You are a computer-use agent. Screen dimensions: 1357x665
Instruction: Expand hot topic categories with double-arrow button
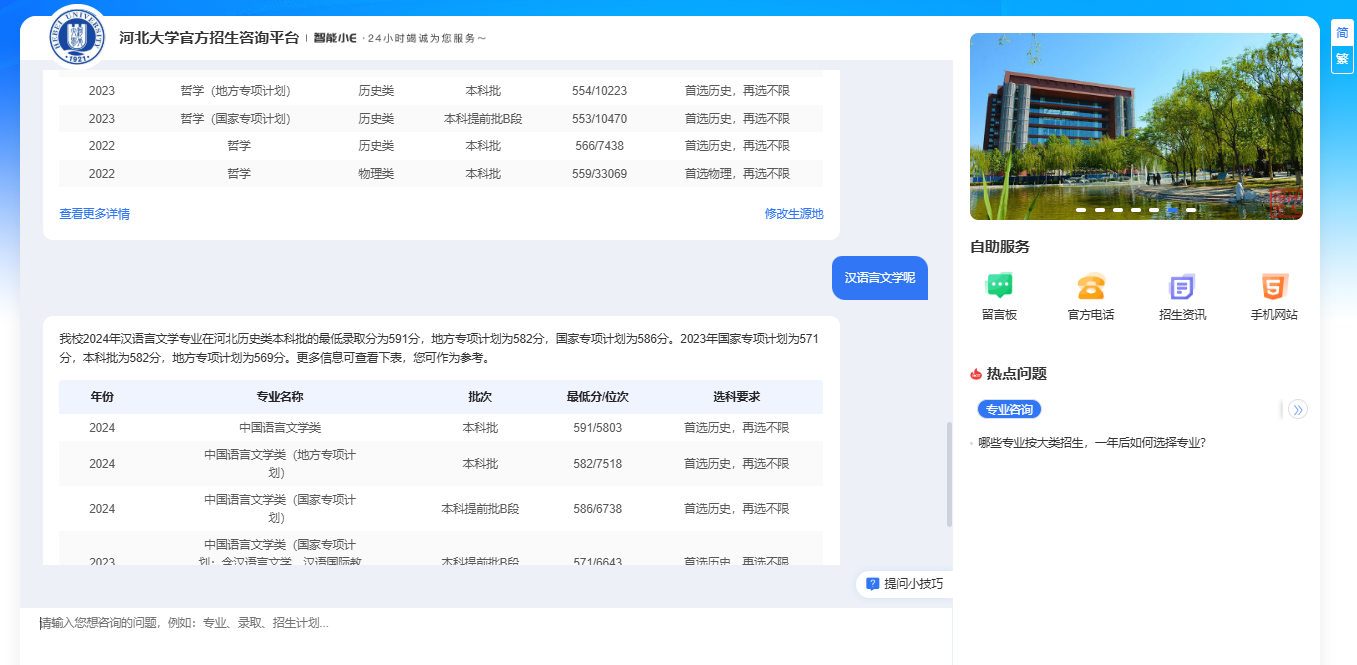coord(1298,409)
